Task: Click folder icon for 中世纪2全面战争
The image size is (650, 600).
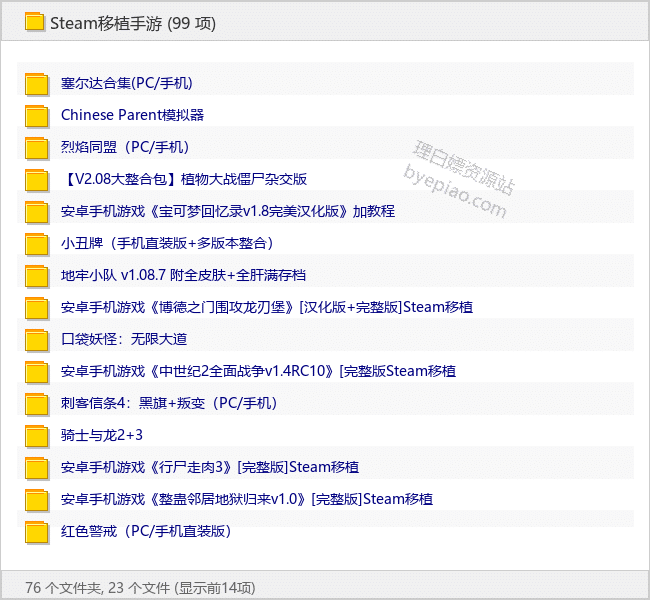Action: pos(37,372)
